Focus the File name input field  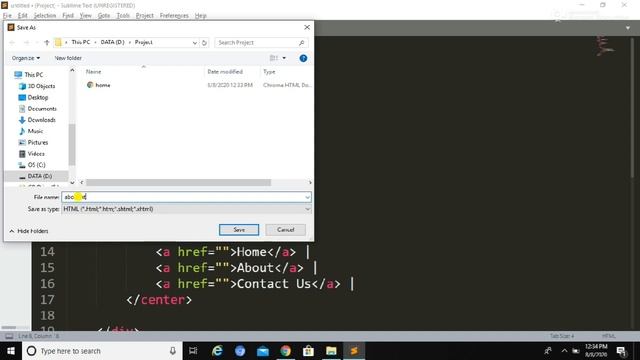183,197
